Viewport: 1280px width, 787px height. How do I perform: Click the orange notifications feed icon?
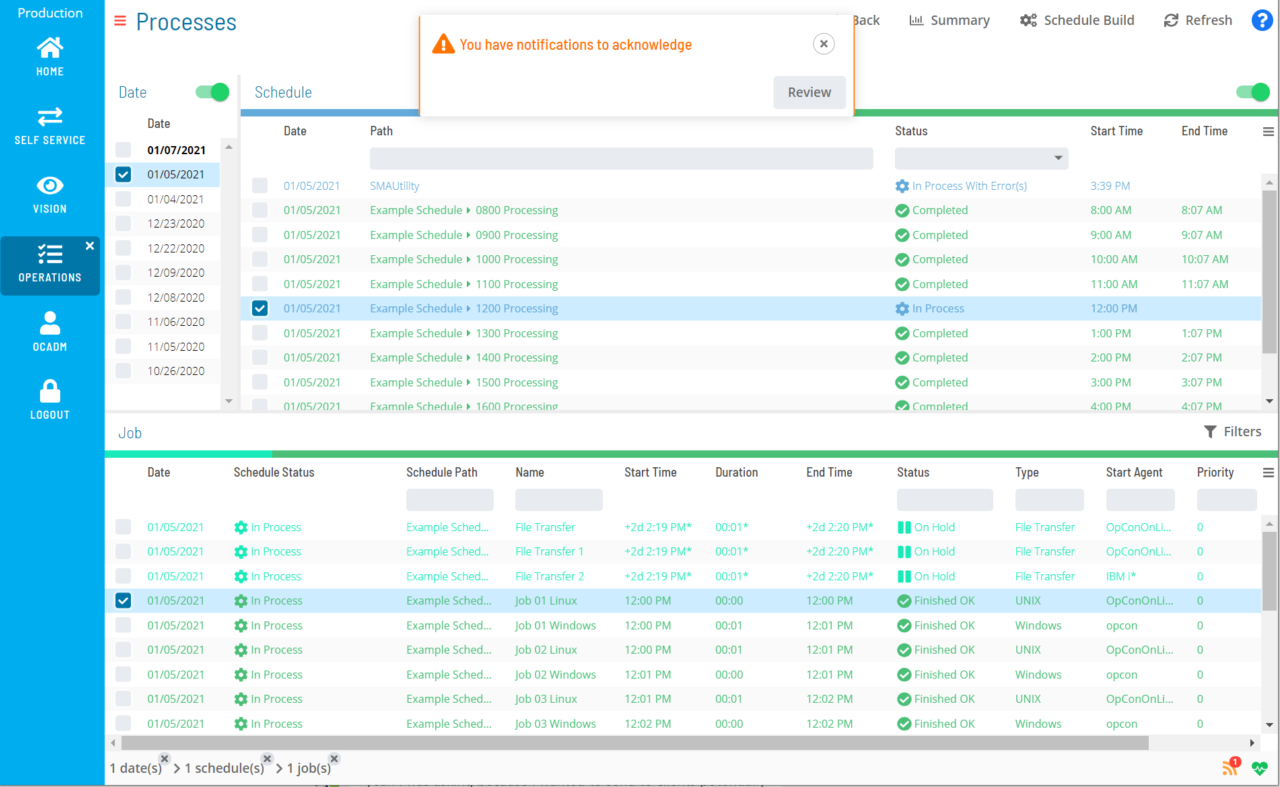click(x=1230, y=768)
